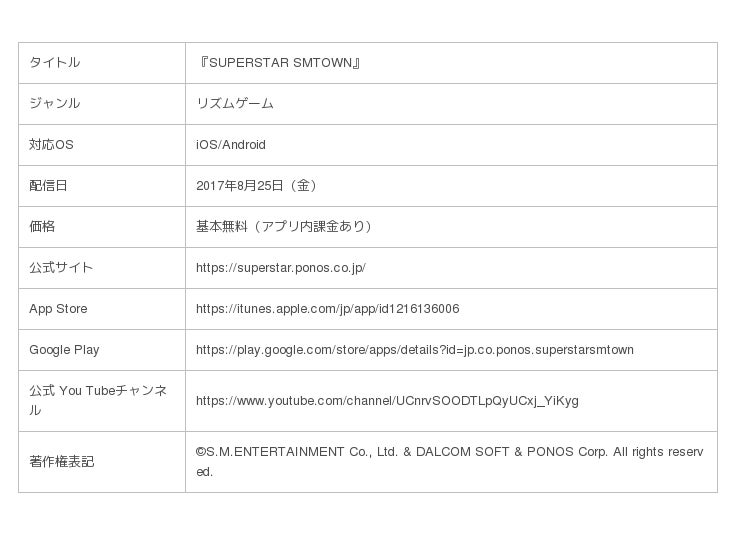The height and width of the screenshot is (533, 740).
Task: Click the Google Play row label
Action: 64,350
